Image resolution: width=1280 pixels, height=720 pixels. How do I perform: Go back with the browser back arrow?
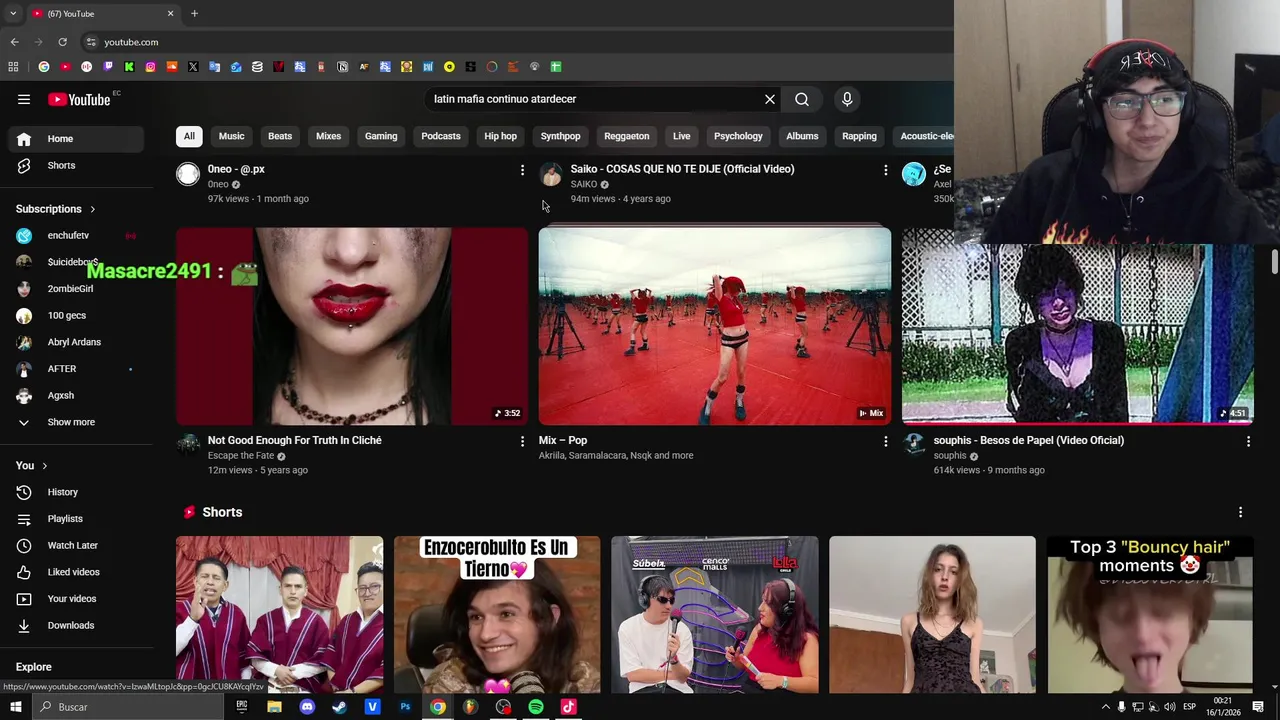click(x=14, y=42)
